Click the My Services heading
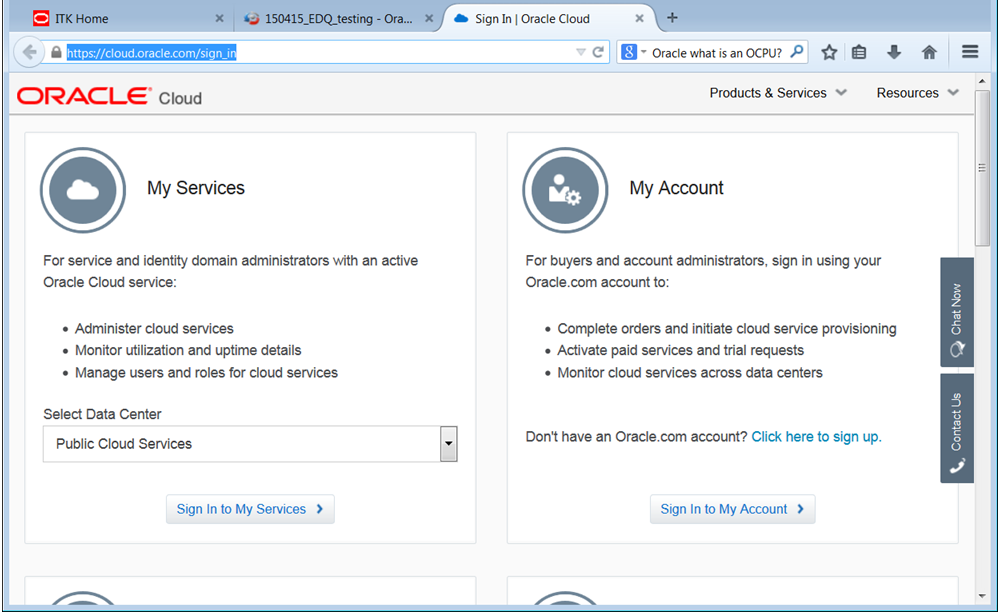 pos(196,188)
